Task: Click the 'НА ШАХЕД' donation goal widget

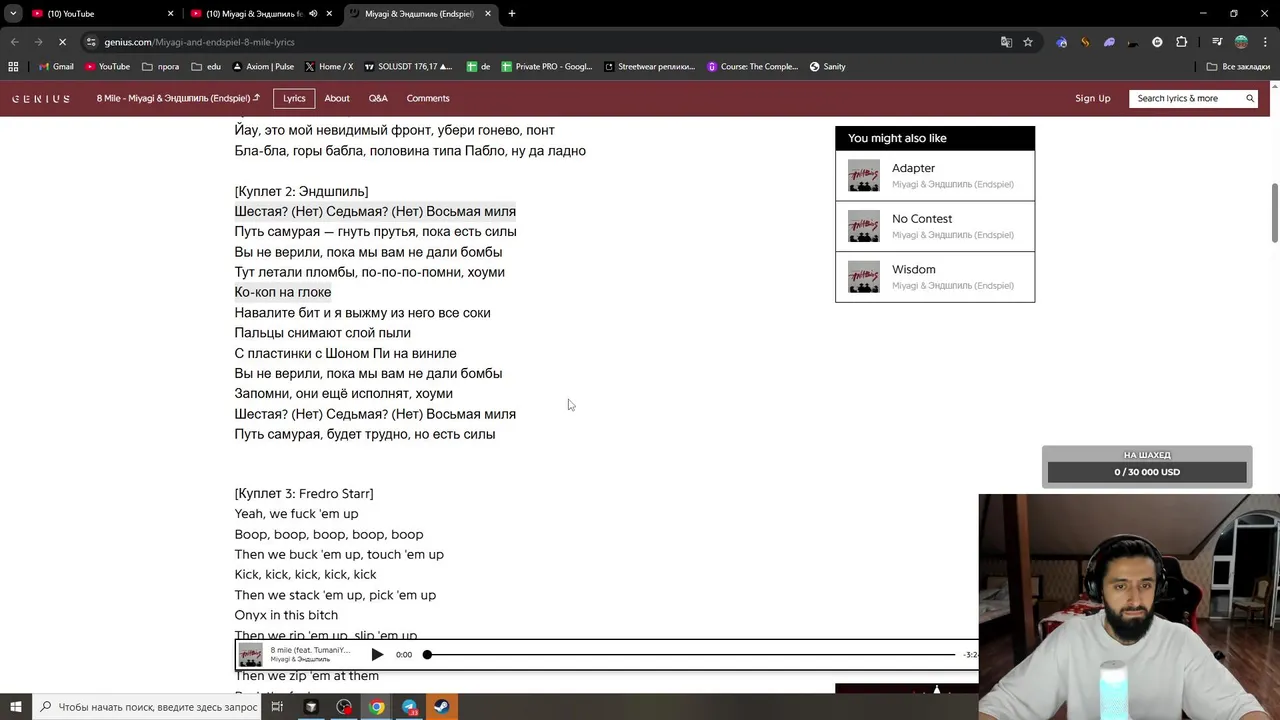Action: (x=1147, y=465)
